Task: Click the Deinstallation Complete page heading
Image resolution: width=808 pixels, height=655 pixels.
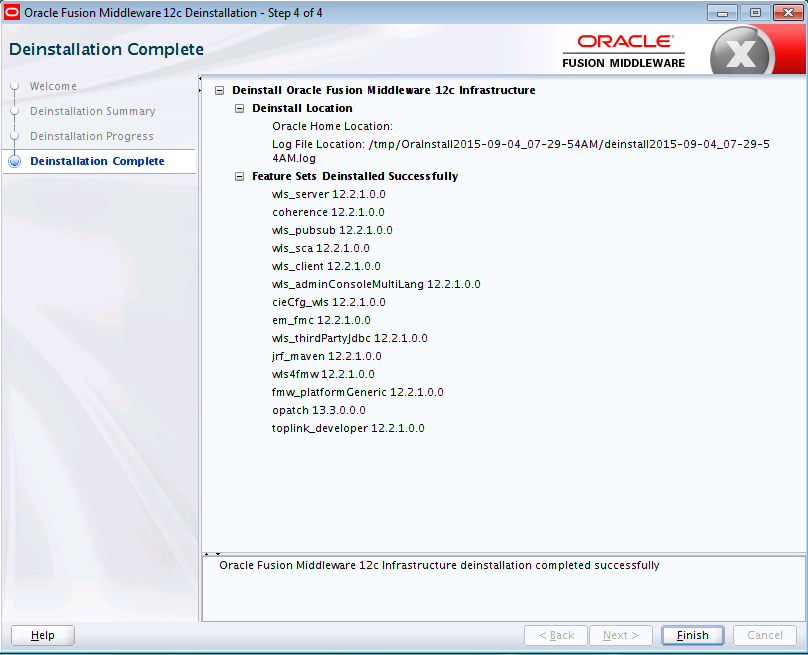Action: coord(107,49)
